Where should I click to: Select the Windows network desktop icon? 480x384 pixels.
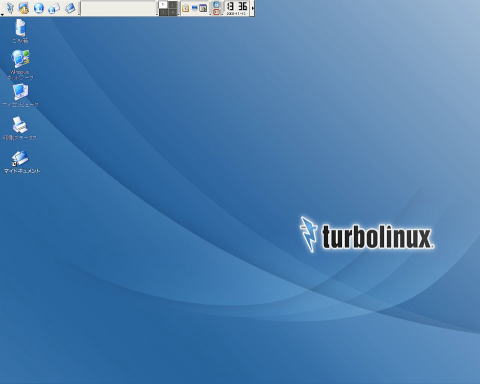click(x=21, y=65)
